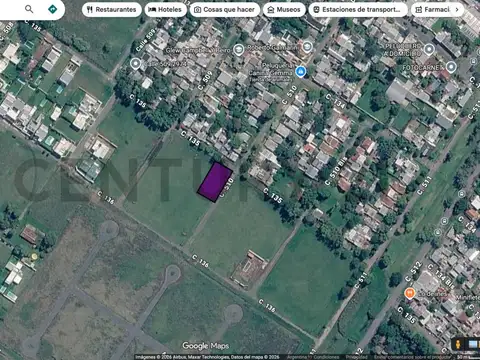
Task: Select the yellow Street View pegman
Action: tap(458, 344)
